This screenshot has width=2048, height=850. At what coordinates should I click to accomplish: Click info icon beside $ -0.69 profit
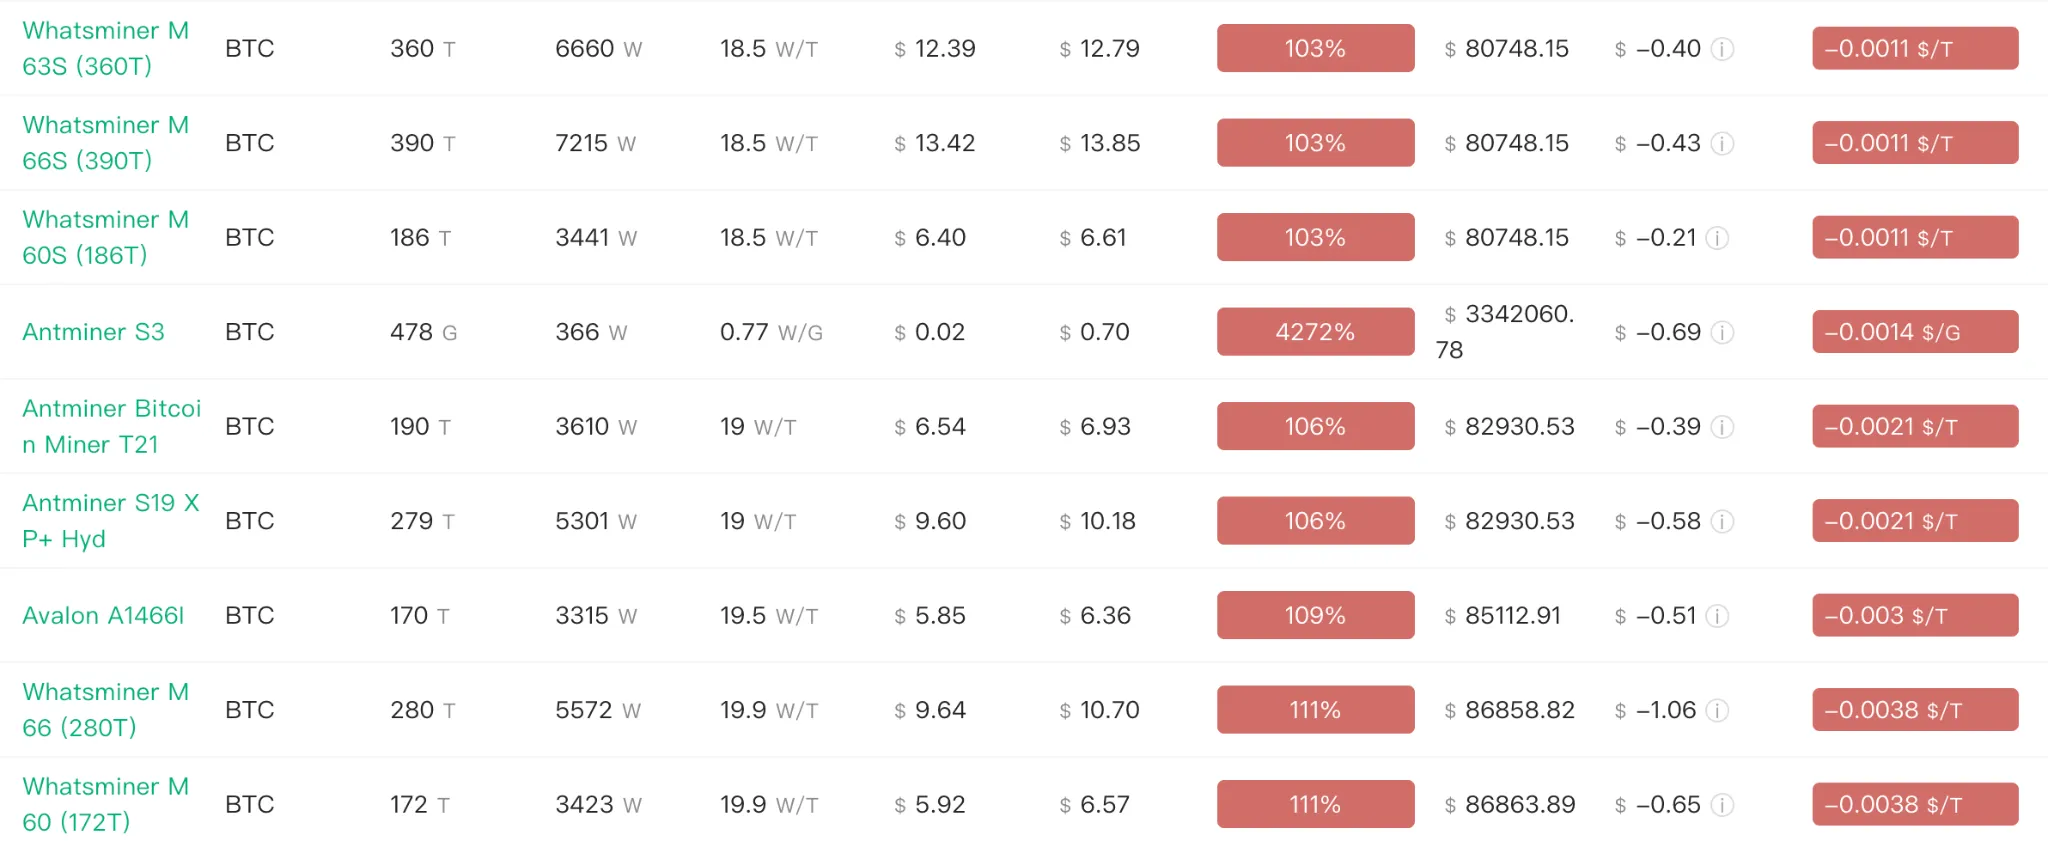coord(1722,333)
